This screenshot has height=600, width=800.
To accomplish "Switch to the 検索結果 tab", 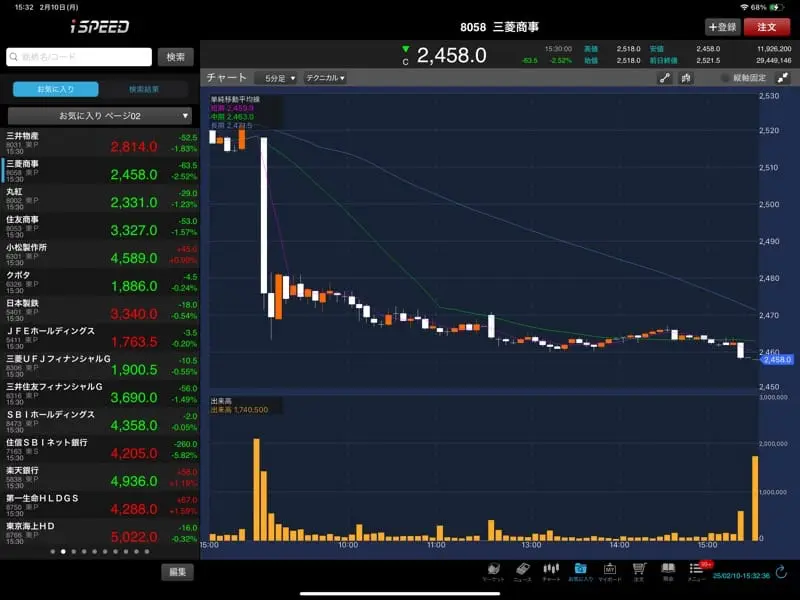I will pos(146,89).
